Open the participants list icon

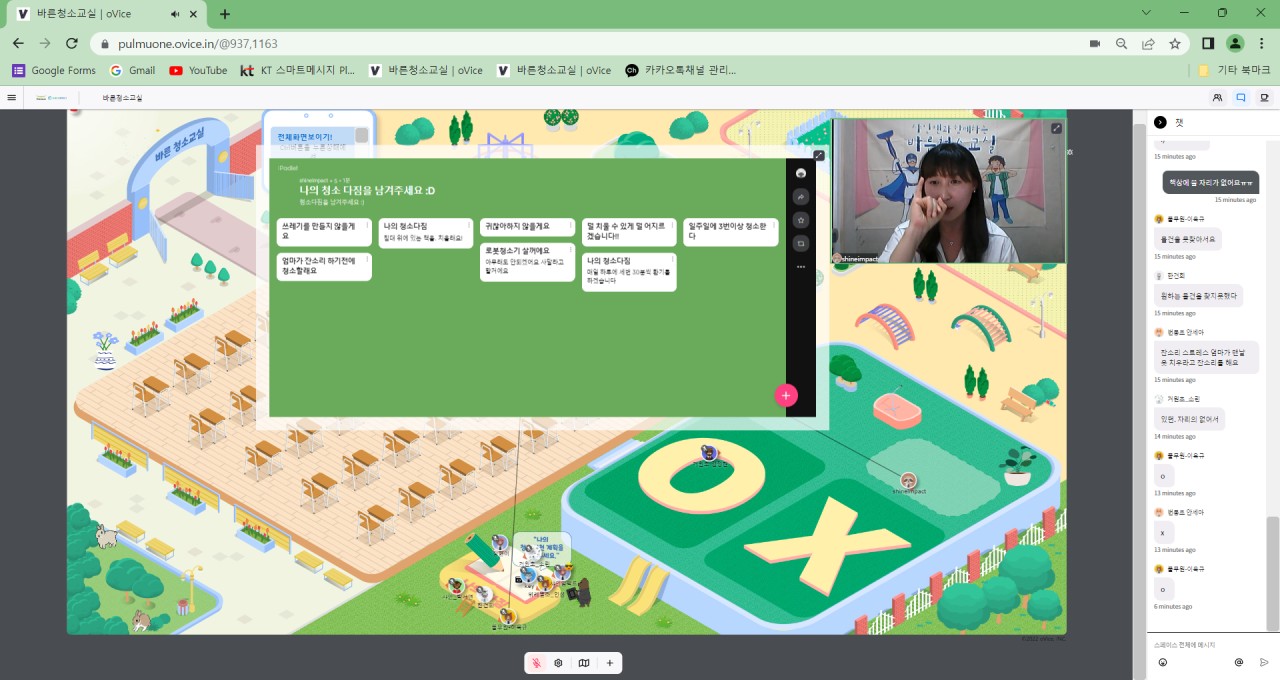click(1217, 98)
